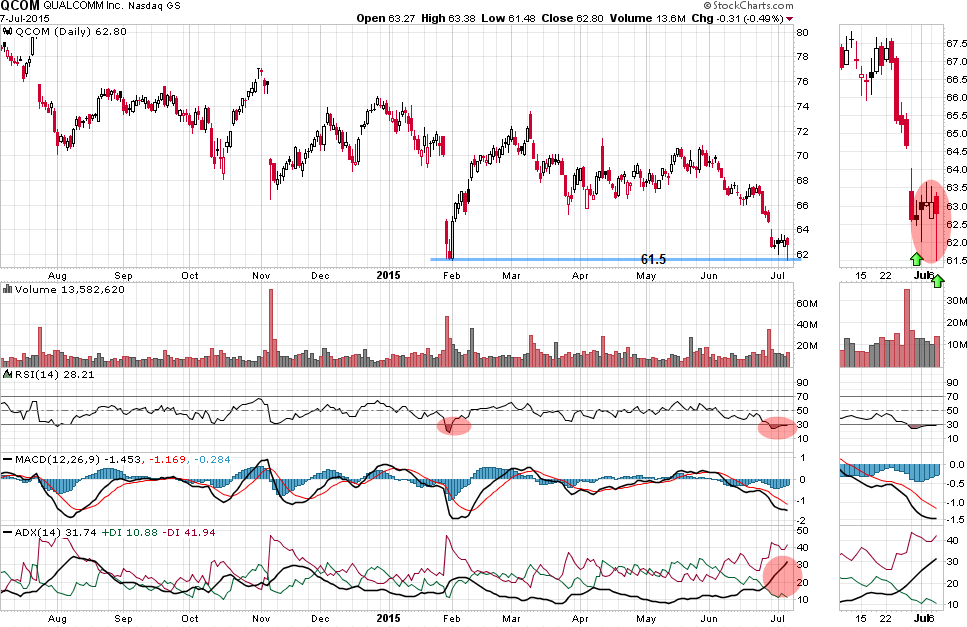Click the bold 2015 label under price chart

pos(388,275)
